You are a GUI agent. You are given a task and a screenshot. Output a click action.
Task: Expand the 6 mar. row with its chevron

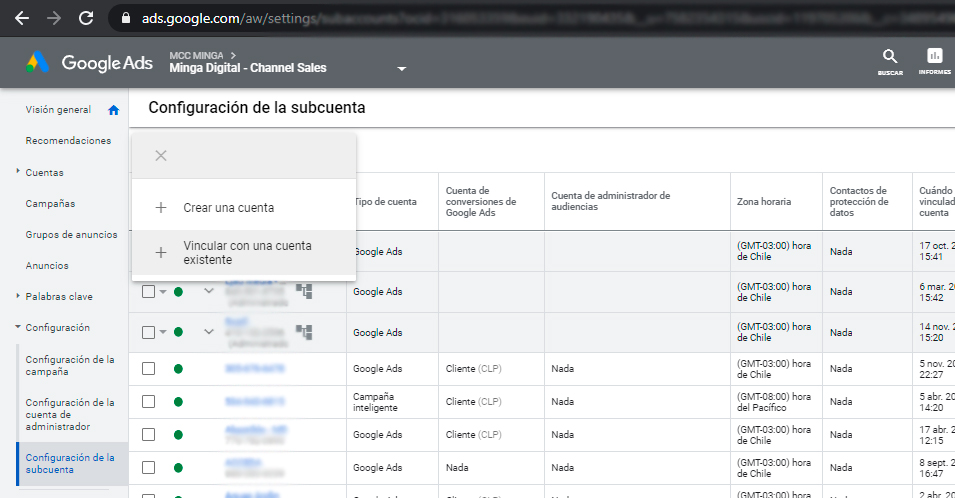(x=209, y=291)
